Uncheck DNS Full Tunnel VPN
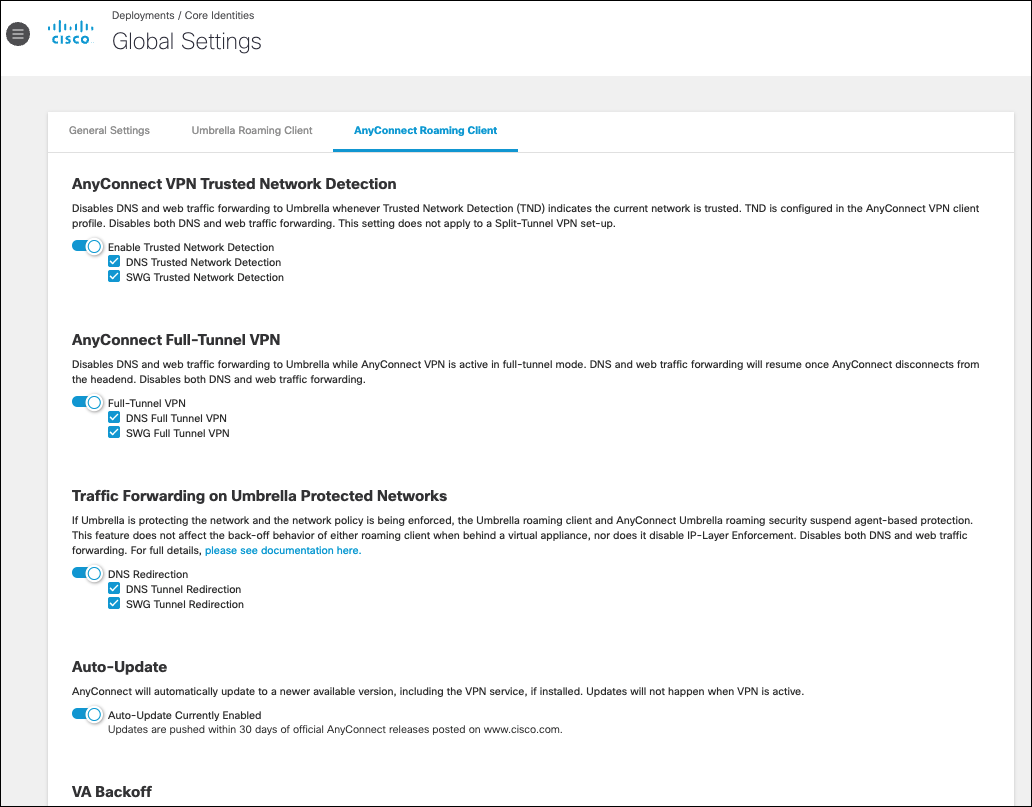The image size is (1032, 807). [114, 417]
